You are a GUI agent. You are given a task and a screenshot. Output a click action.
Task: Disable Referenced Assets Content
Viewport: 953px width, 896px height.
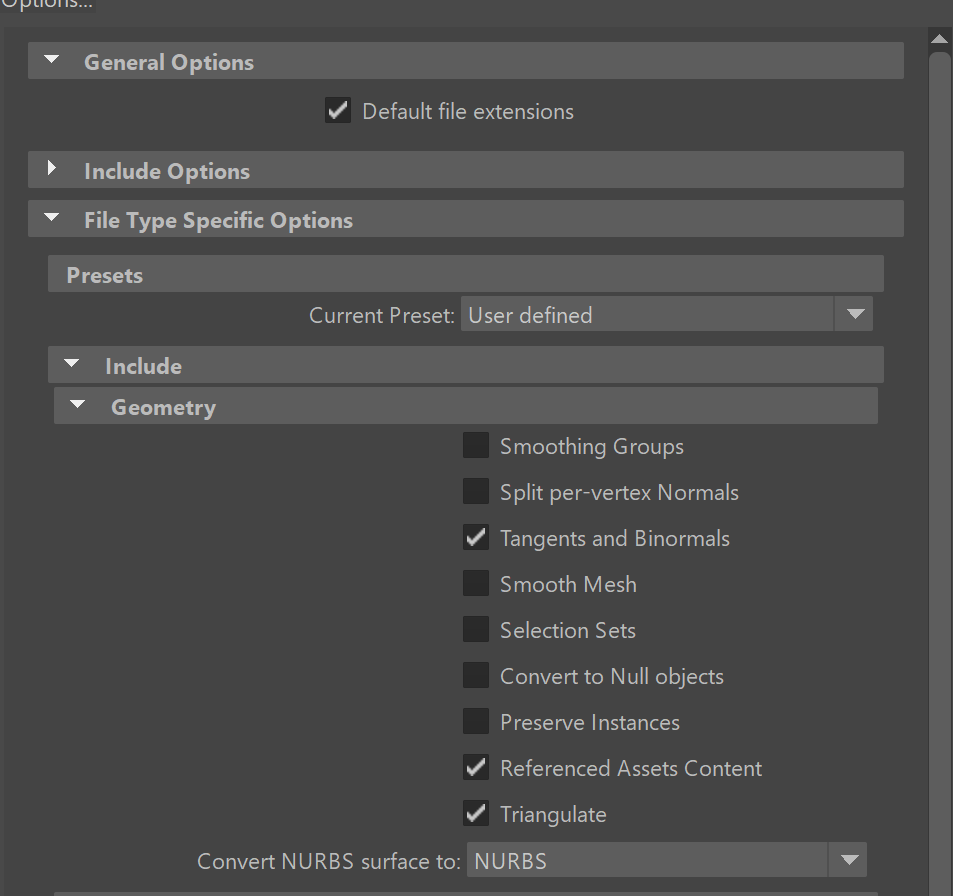[476, 767]
